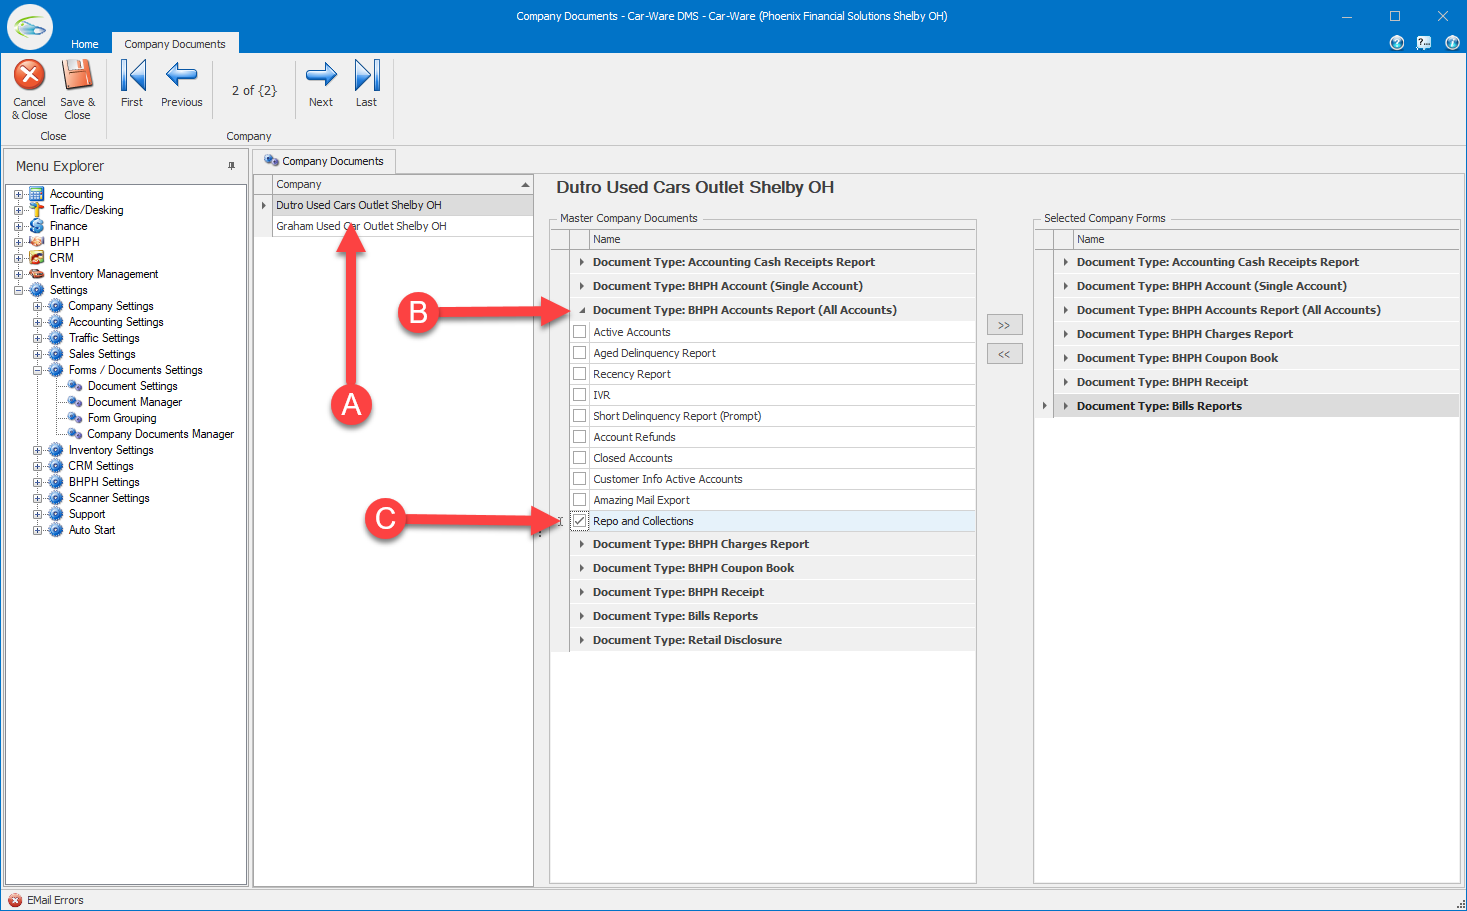Click the EMail Errors status text

tap(55, 900)
